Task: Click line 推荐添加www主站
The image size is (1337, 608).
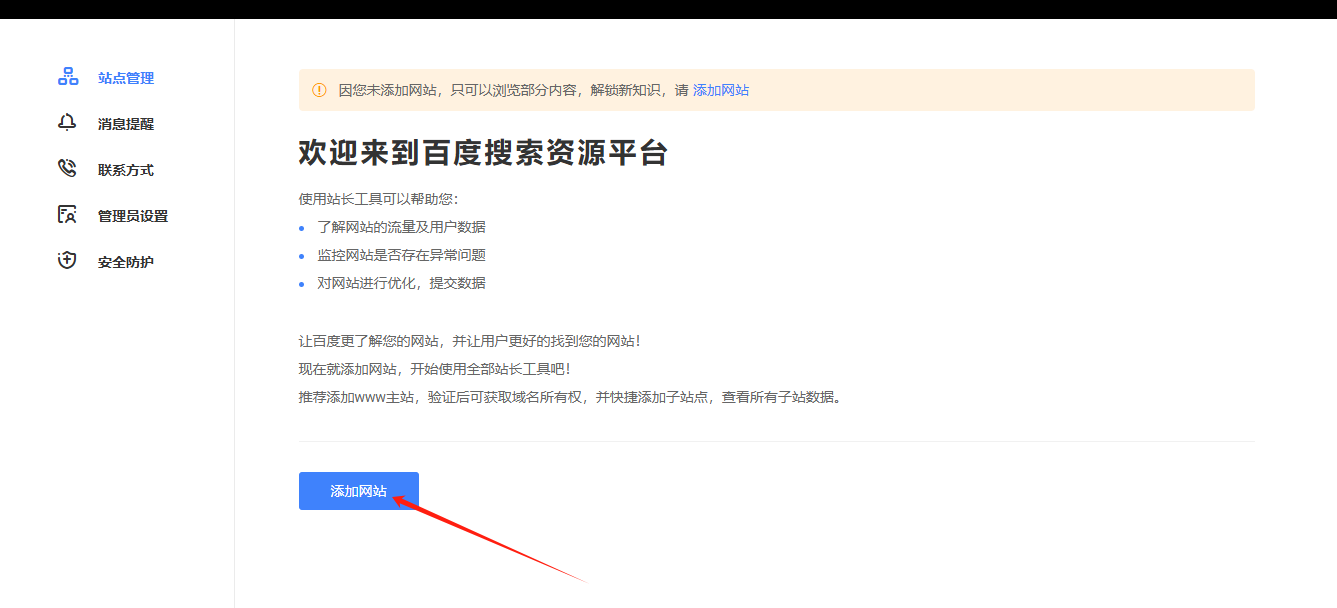Action: click(570, 397)
